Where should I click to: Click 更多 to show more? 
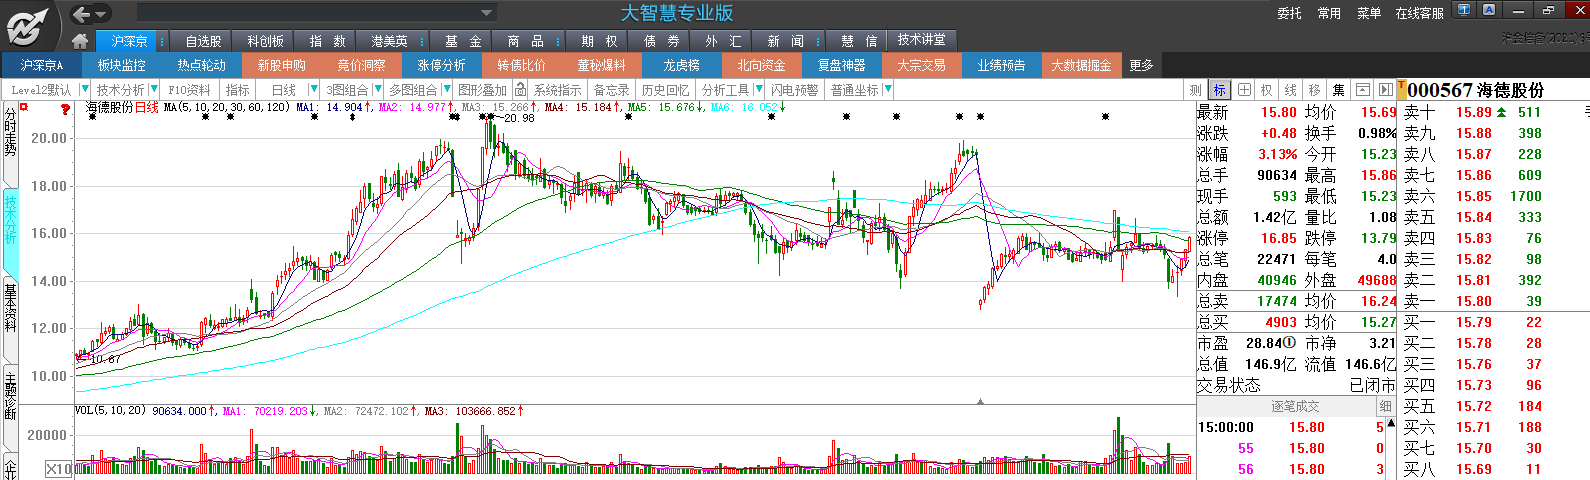[x=1142, y=65]
